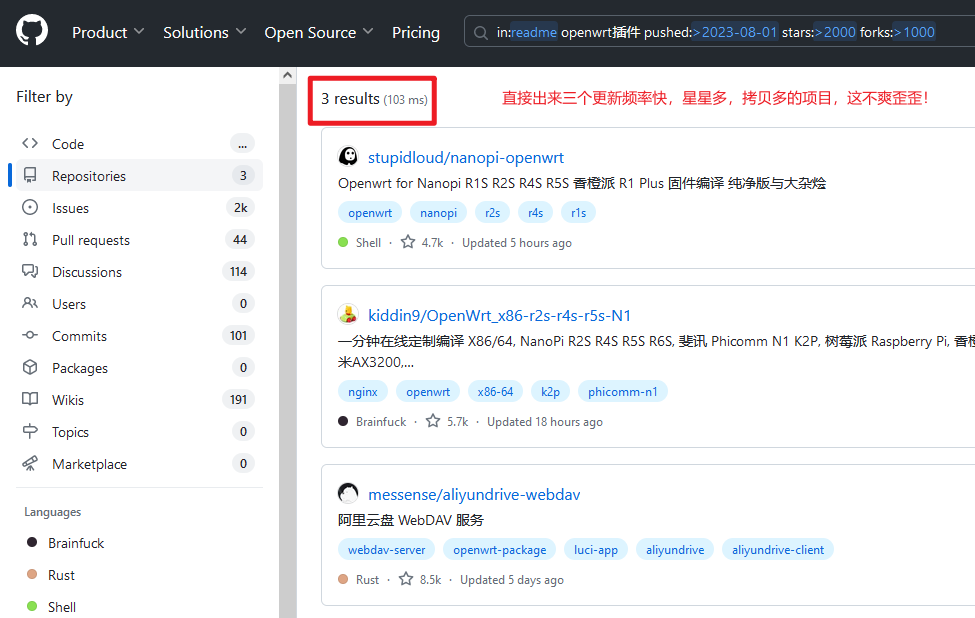This screenshot has height=618, width=975.
Task: Filter results by Repositories
Action: [x=139, y=175]
